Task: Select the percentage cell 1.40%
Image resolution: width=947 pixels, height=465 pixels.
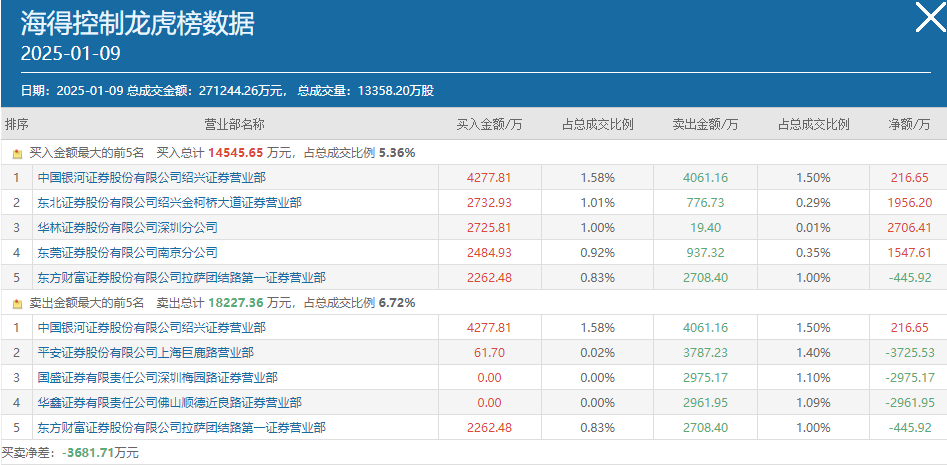Action: [x=813, y=353]
